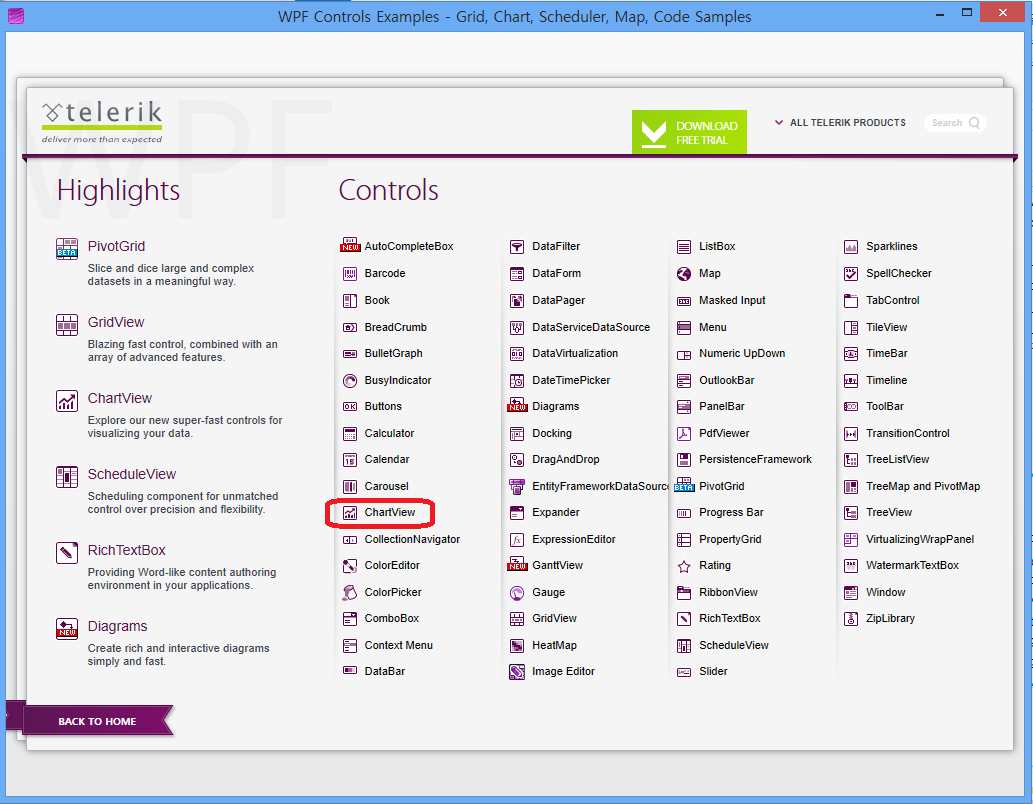Screen dimensions: 1033x804
Task: Click the DataFilter funnel icon
Action: (517, 246)
